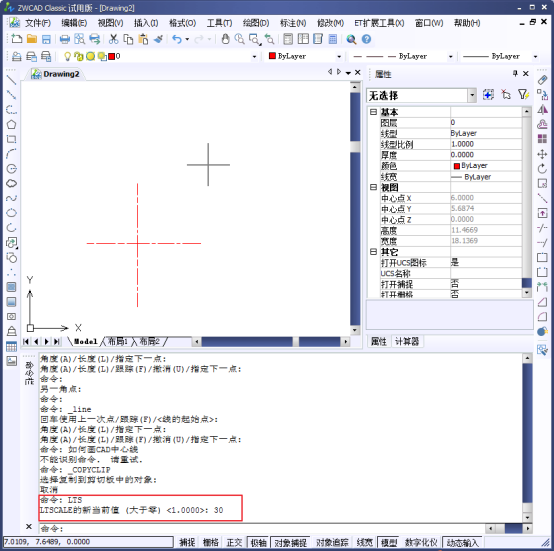554x551 pixels.
Task: Click the red layer color swatch
Action: (112, 57)
